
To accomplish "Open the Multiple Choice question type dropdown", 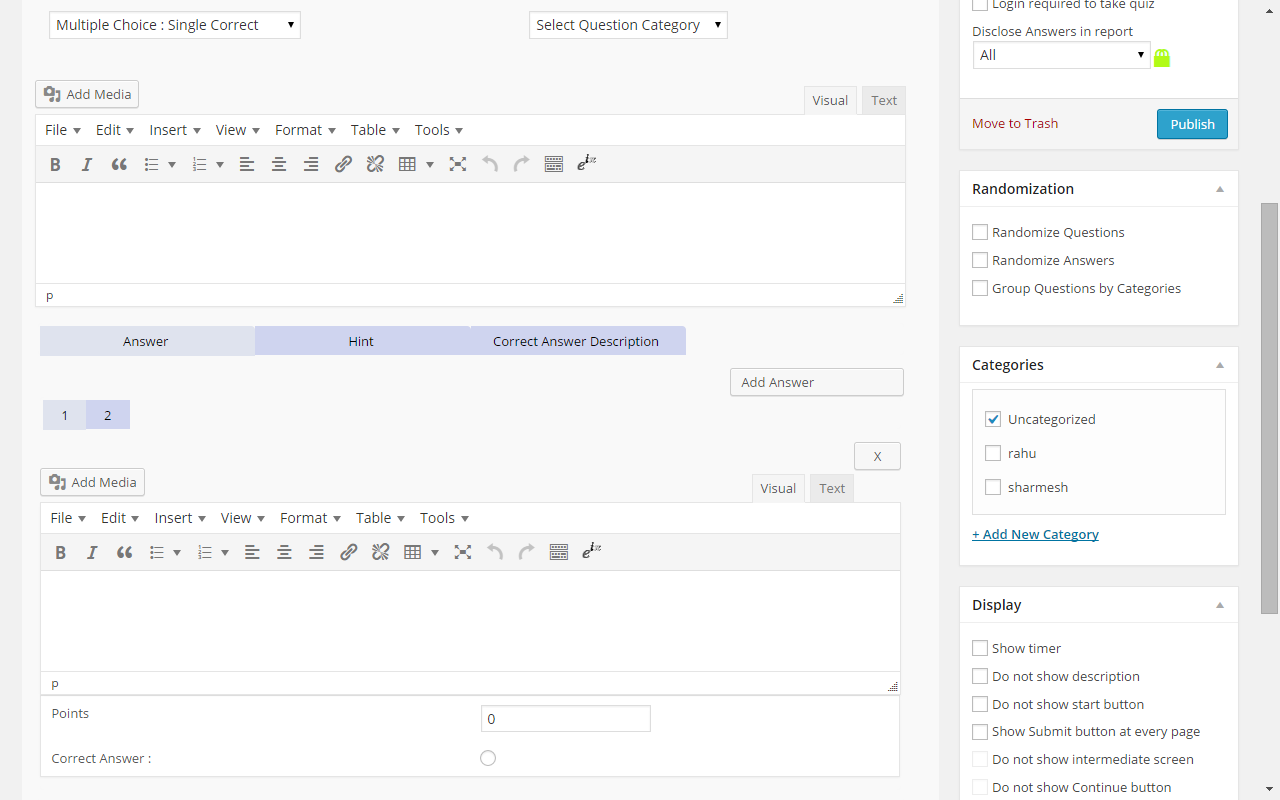I will 175,25.
